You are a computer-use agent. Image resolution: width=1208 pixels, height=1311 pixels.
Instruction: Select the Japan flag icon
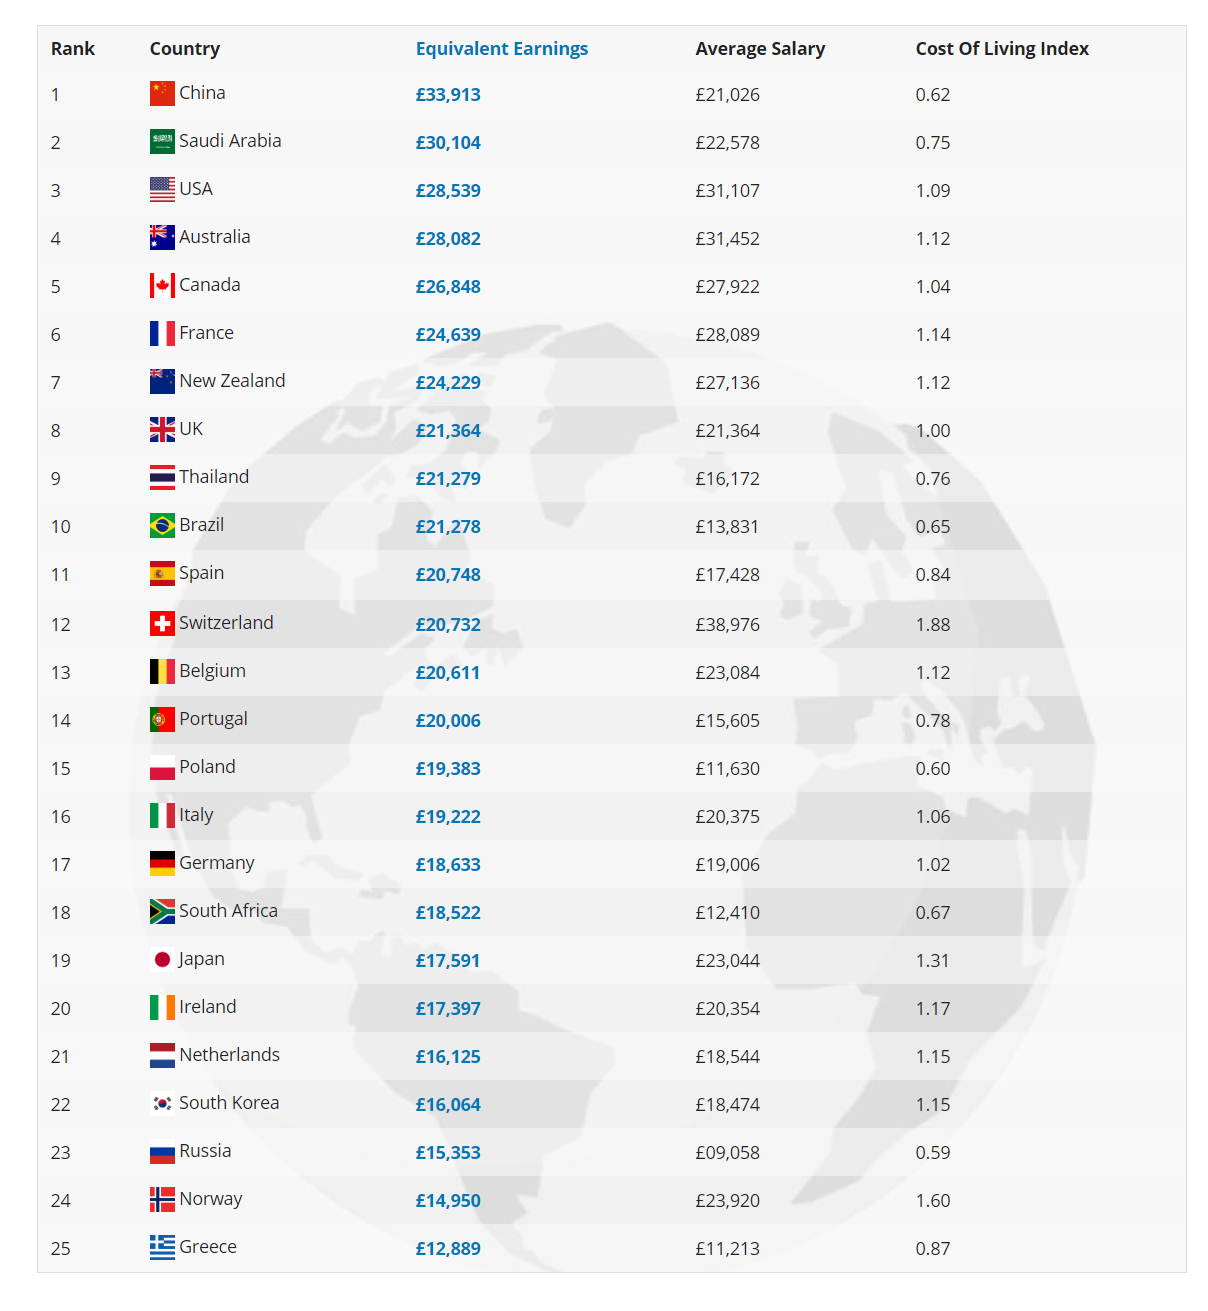[x=162, y=960]
